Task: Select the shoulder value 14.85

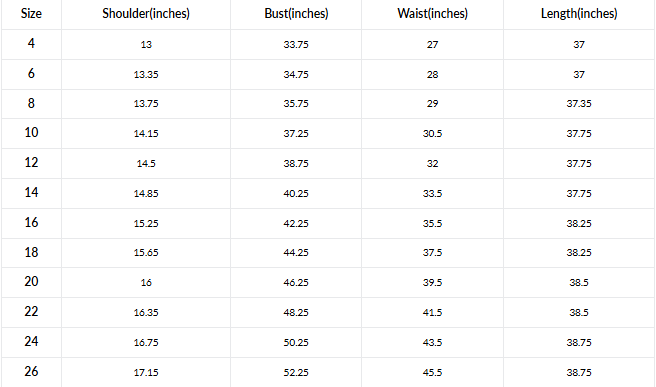Action: (146, 194)
